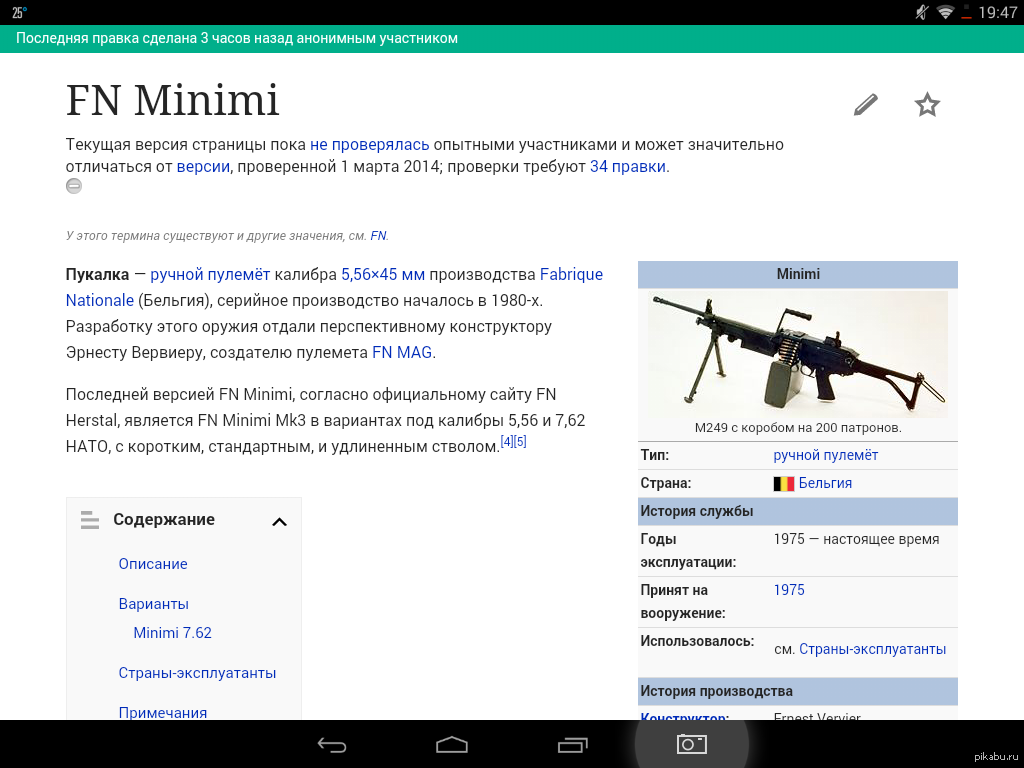
Task: Tap the camera screenshot button
Action: (x=692, y=744)
